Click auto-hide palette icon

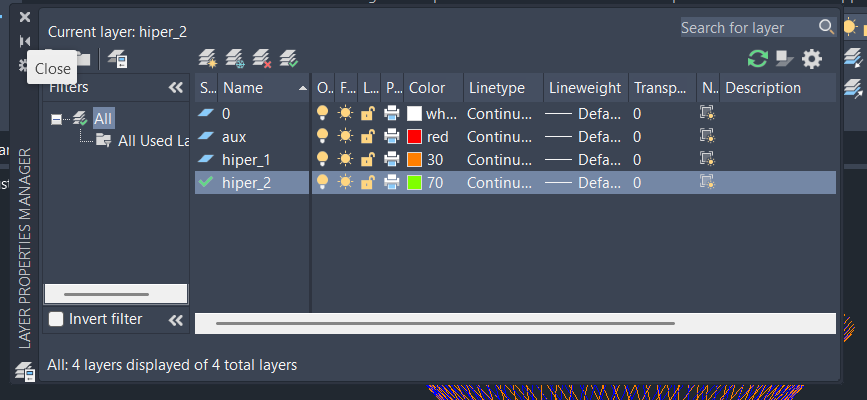(25, 41)
